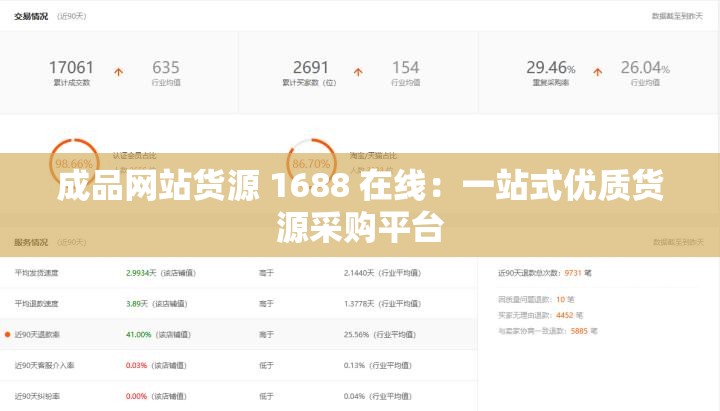Click the 3.89天 shop value
This screenshot has width=720, height=411.
pos(137,304)
